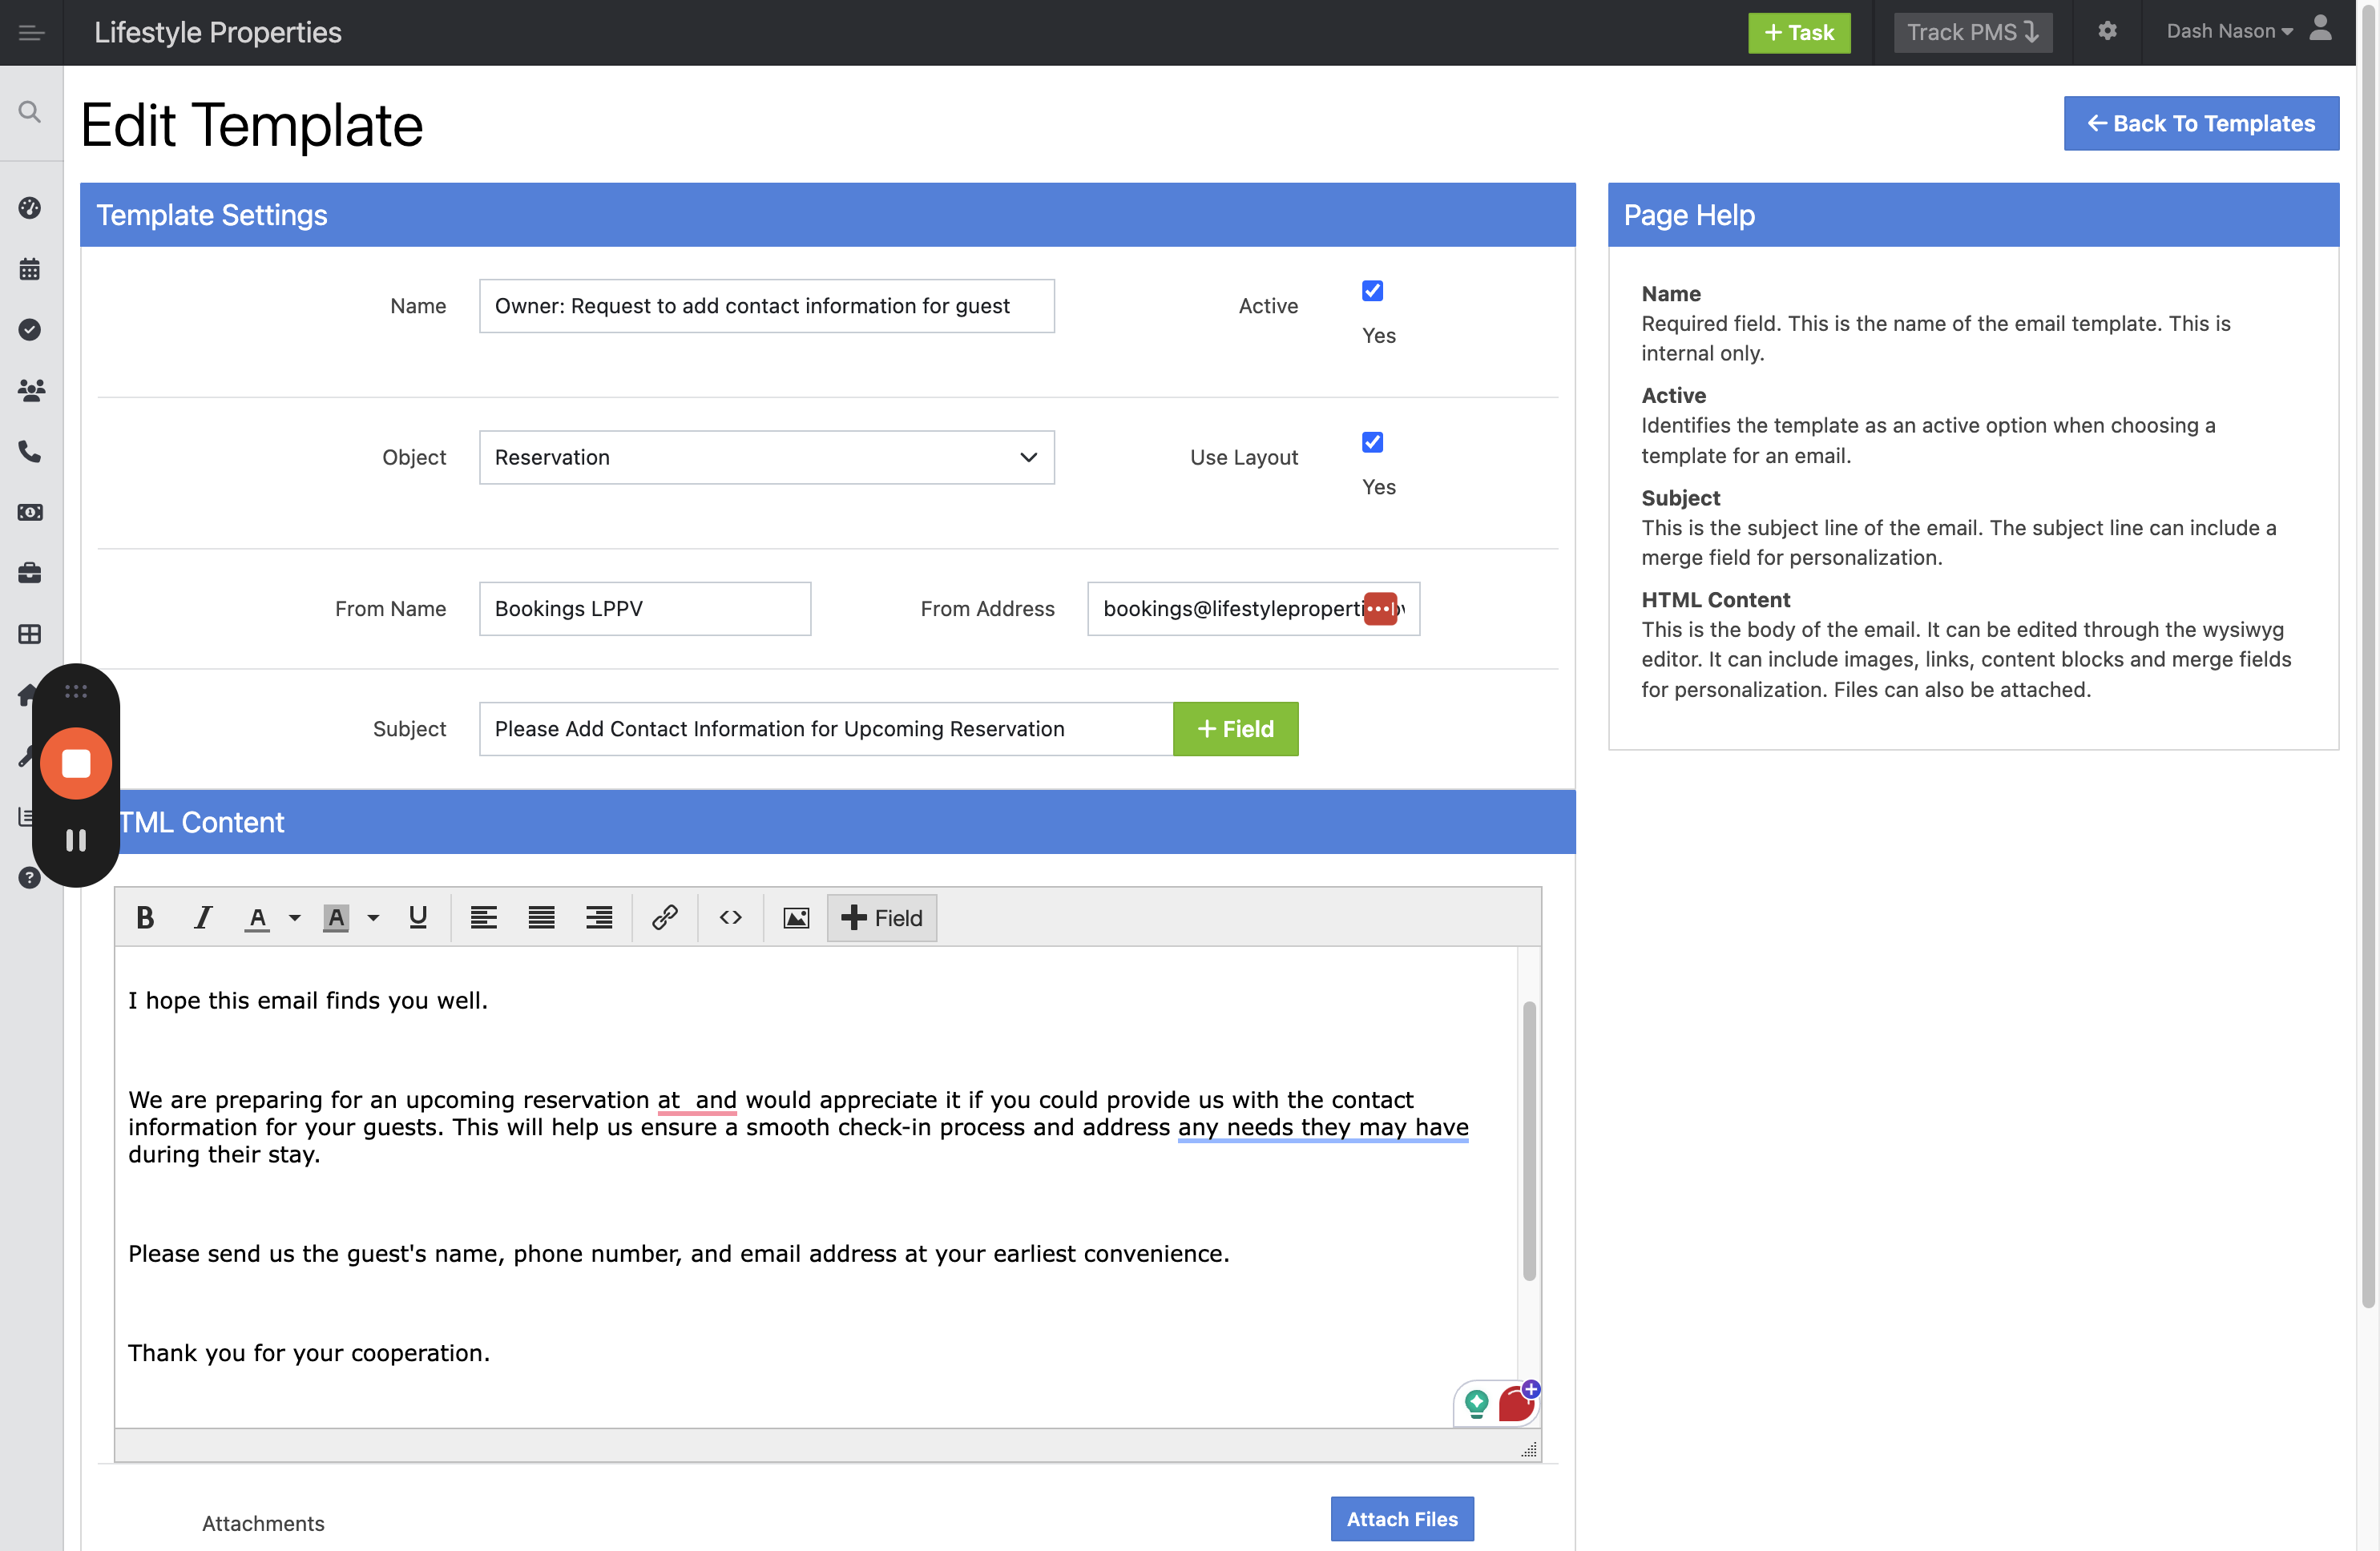This screenshot has height=1551, width=2380.
Task: Click into the template Name field
Action: coord(767,306)
